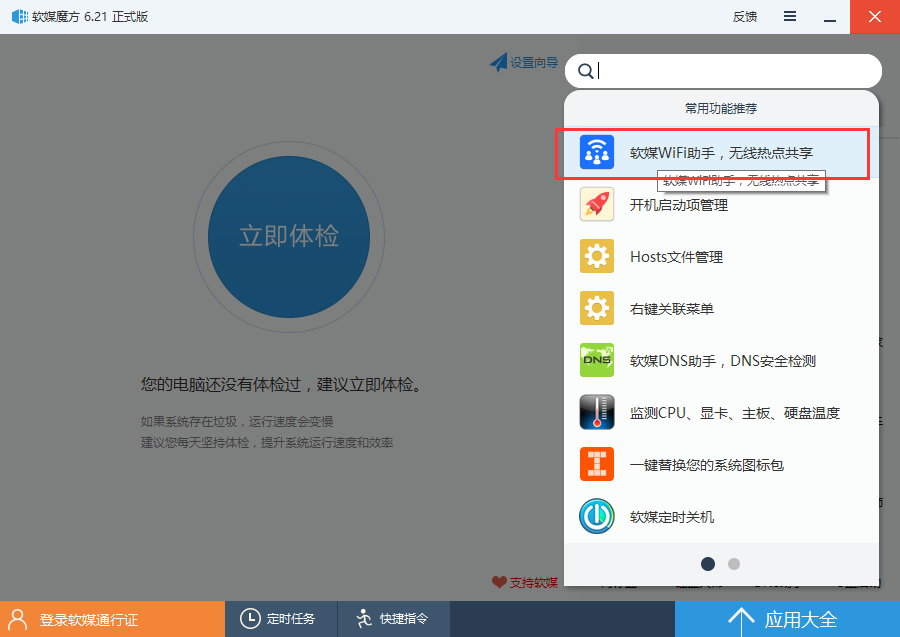Image resolution: width=900 pixels, height=637 pixels.
Task: Open the 反馈 feedback menu
Action: click(x=744, y=16)
